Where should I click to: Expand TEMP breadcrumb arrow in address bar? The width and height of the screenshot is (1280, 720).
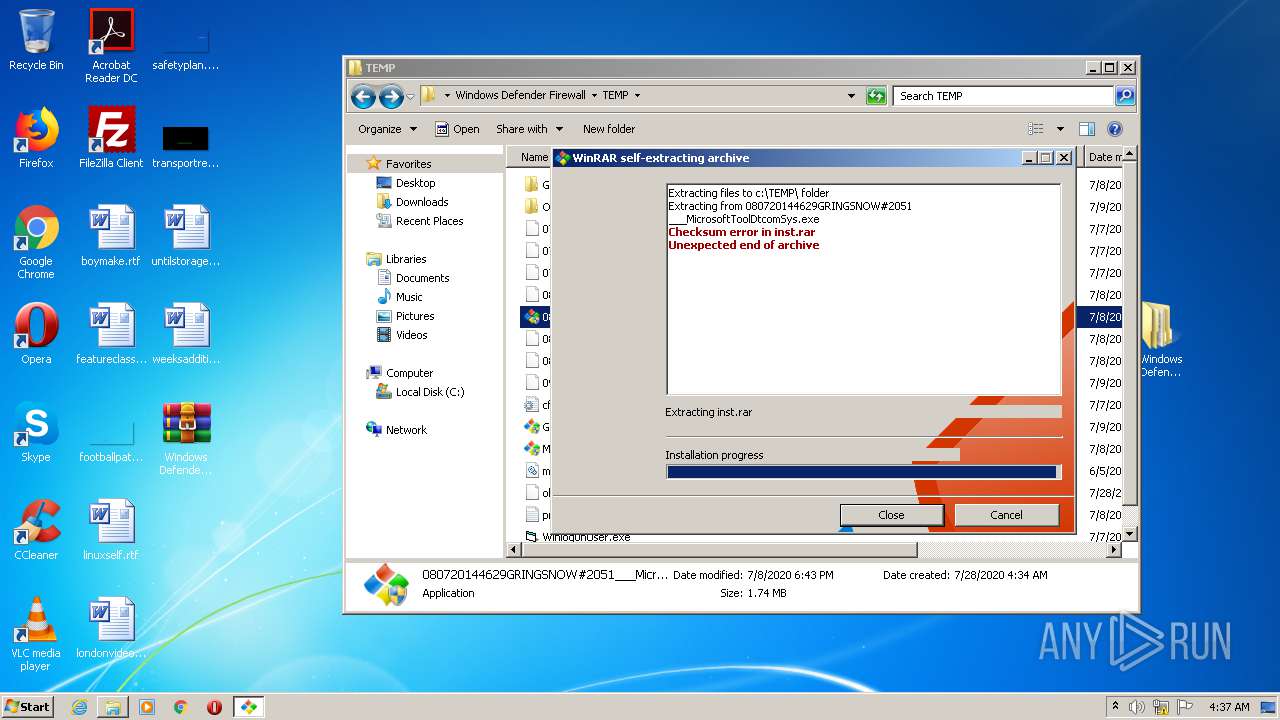click(x=637, y=96)
